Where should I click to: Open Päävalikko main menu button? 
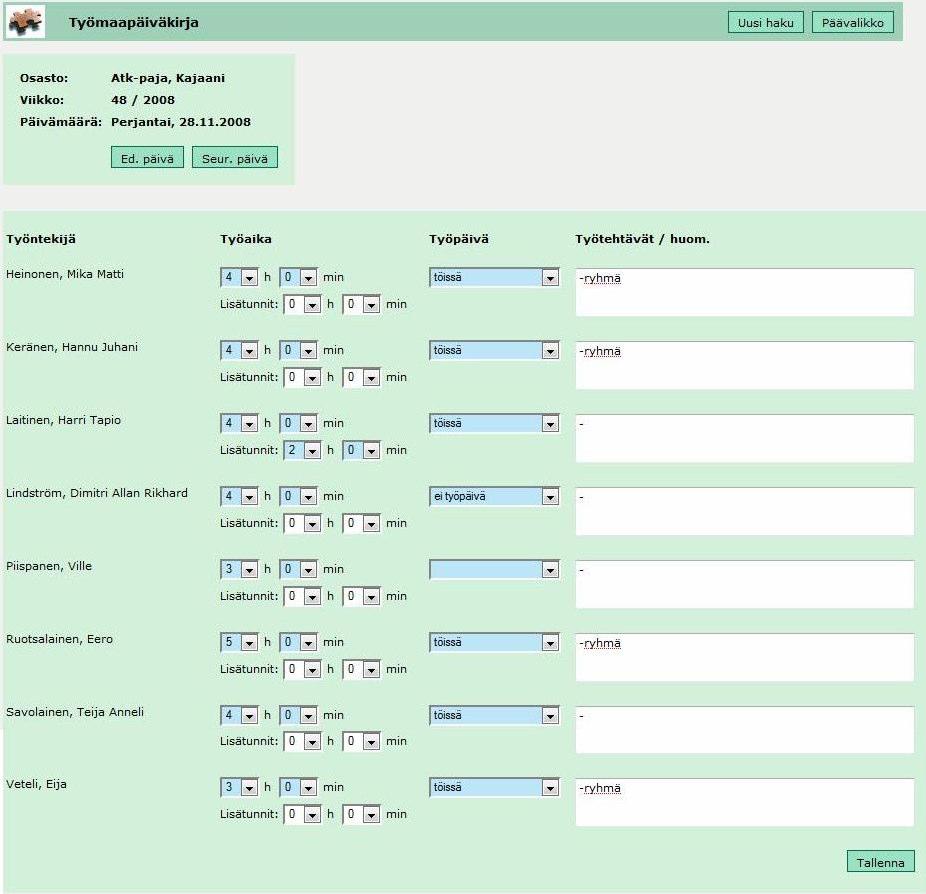(853, 22)
